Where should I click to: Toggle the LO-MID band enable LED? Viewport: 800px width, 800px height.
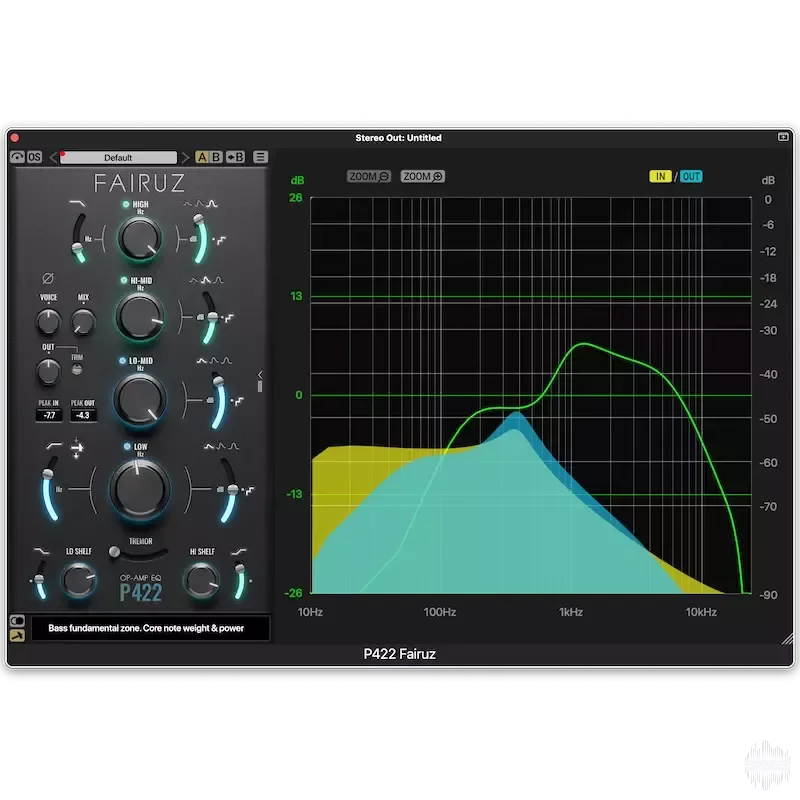point(122,361)
